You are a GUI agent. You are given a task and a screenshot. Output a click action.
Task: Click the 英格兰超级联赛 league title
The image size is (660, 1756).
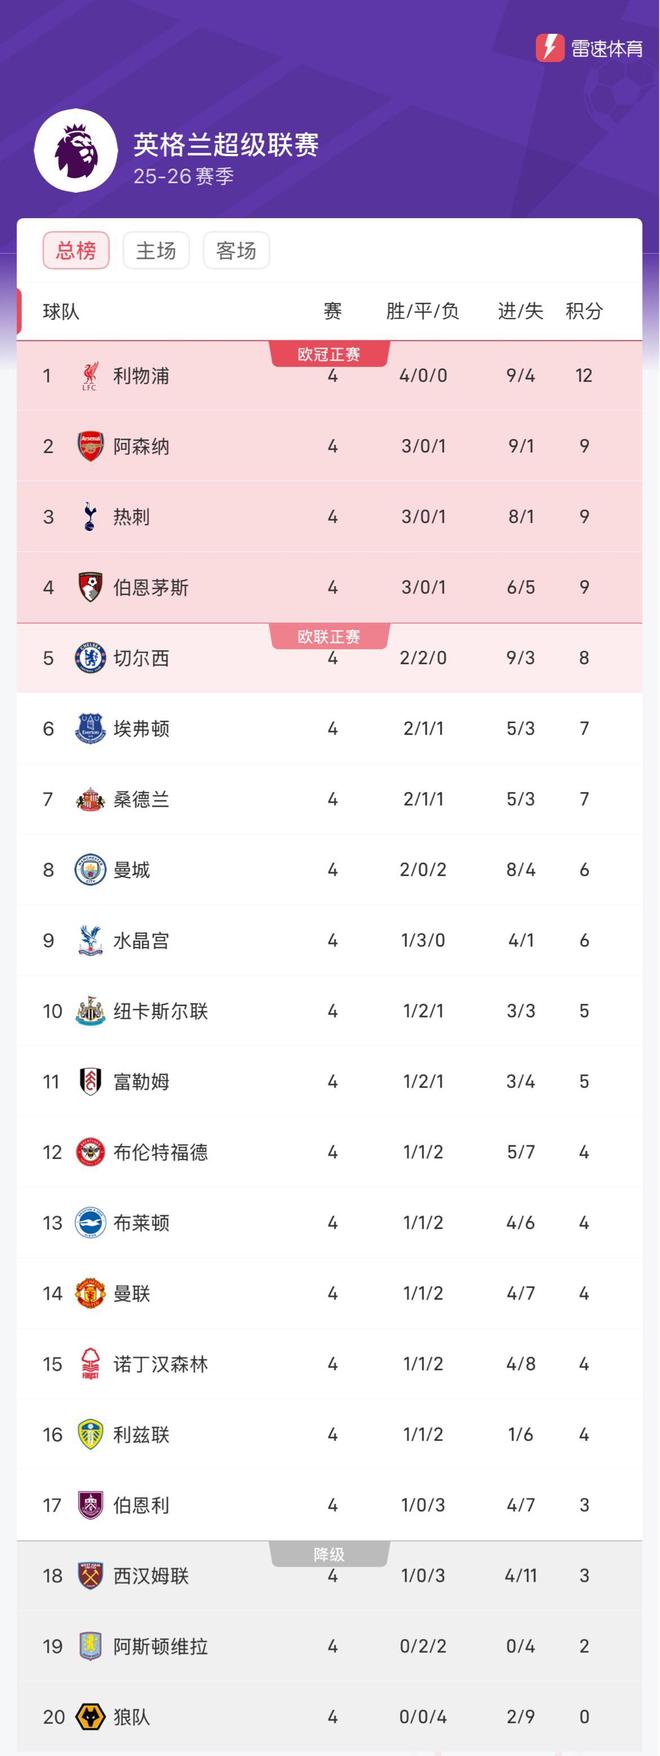click(226, 145)
